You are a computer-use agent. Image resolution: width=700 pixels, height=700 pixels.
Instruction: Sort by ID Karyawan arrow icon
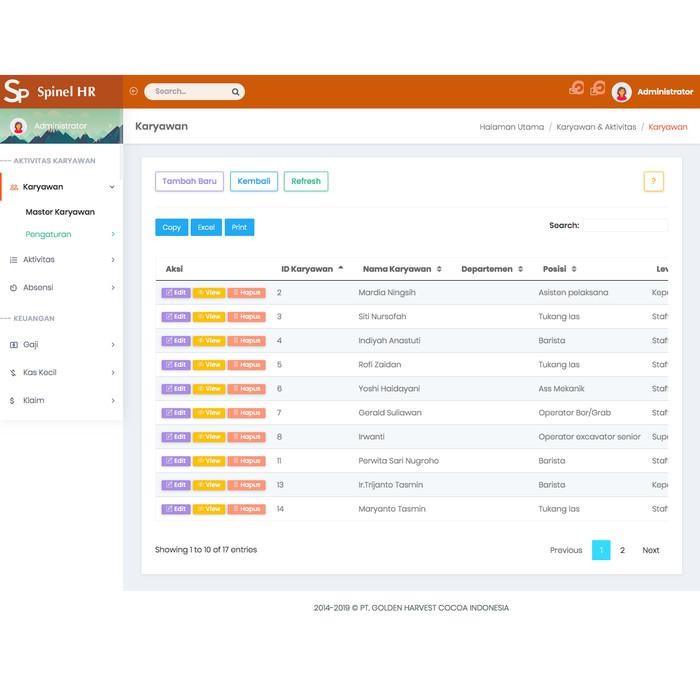tap(341, 268)
